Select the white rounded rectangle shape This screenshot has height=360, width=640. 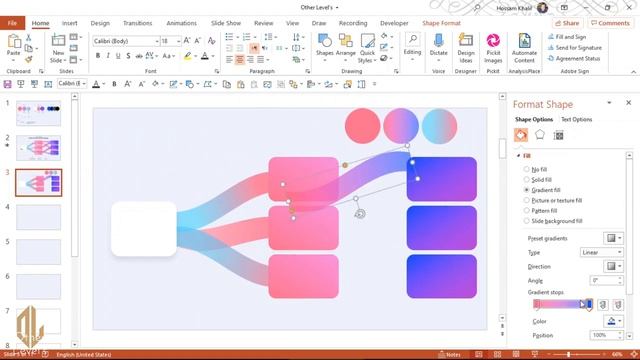tap(144, 229)
